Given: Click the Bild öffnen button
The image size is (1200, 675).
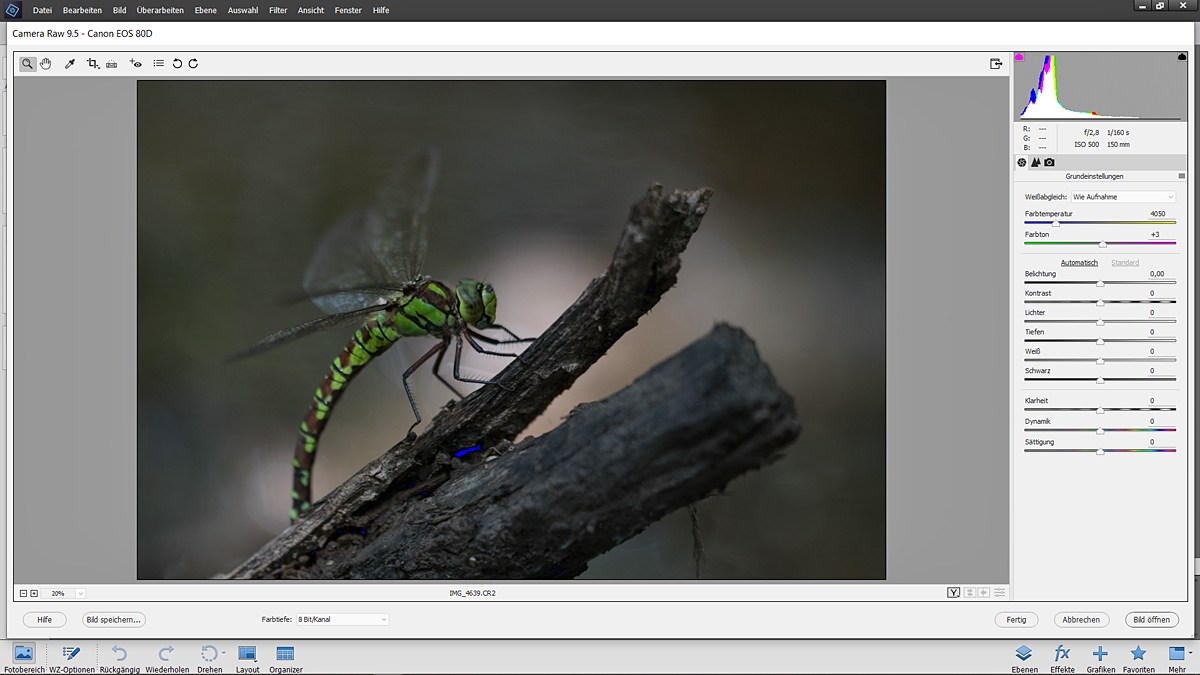Looking at the screenshot, I should [1151, 620].
